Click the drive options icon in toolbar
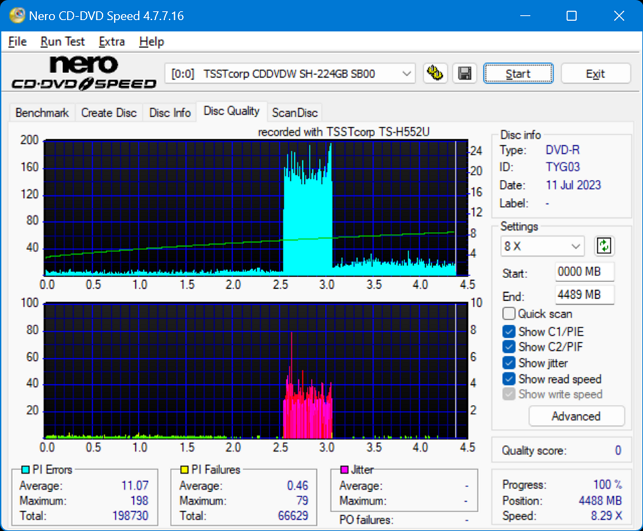Screen dimensions: 643x531 click(435, 73)
